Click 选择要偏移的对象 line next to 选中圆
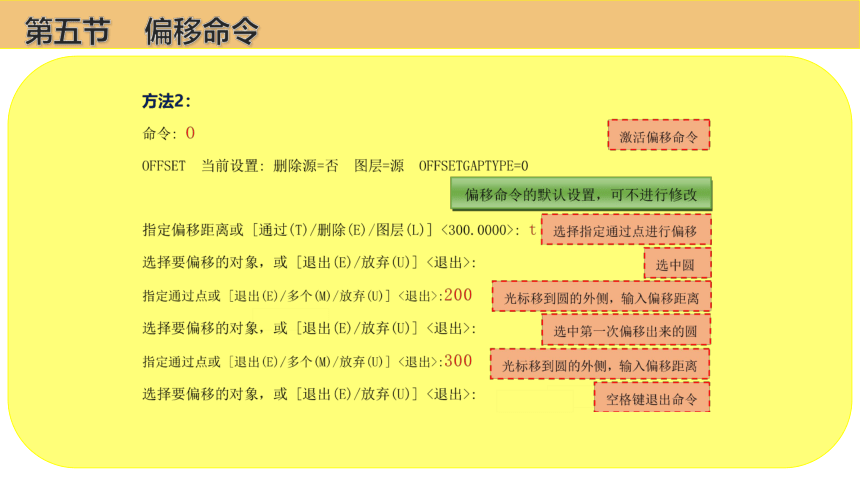The image size is (860, 484). pos(309,262)
